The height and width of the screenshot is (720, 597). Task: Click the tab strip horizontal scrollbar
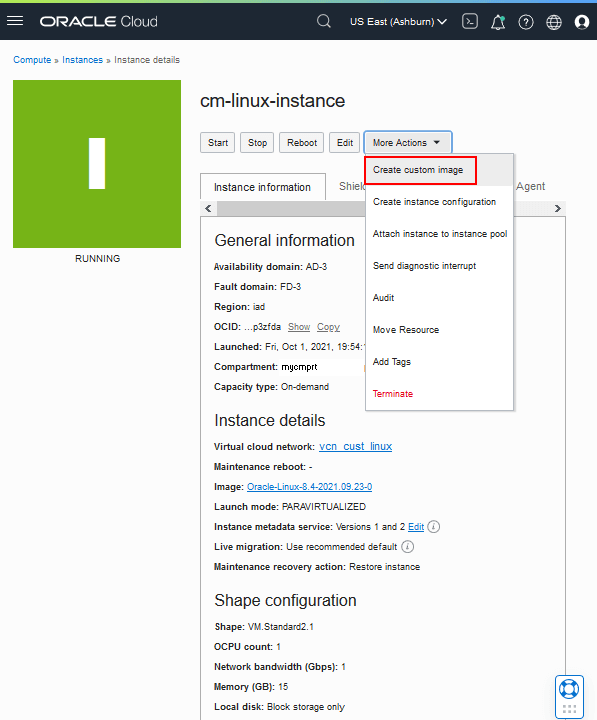click(291, 208)
